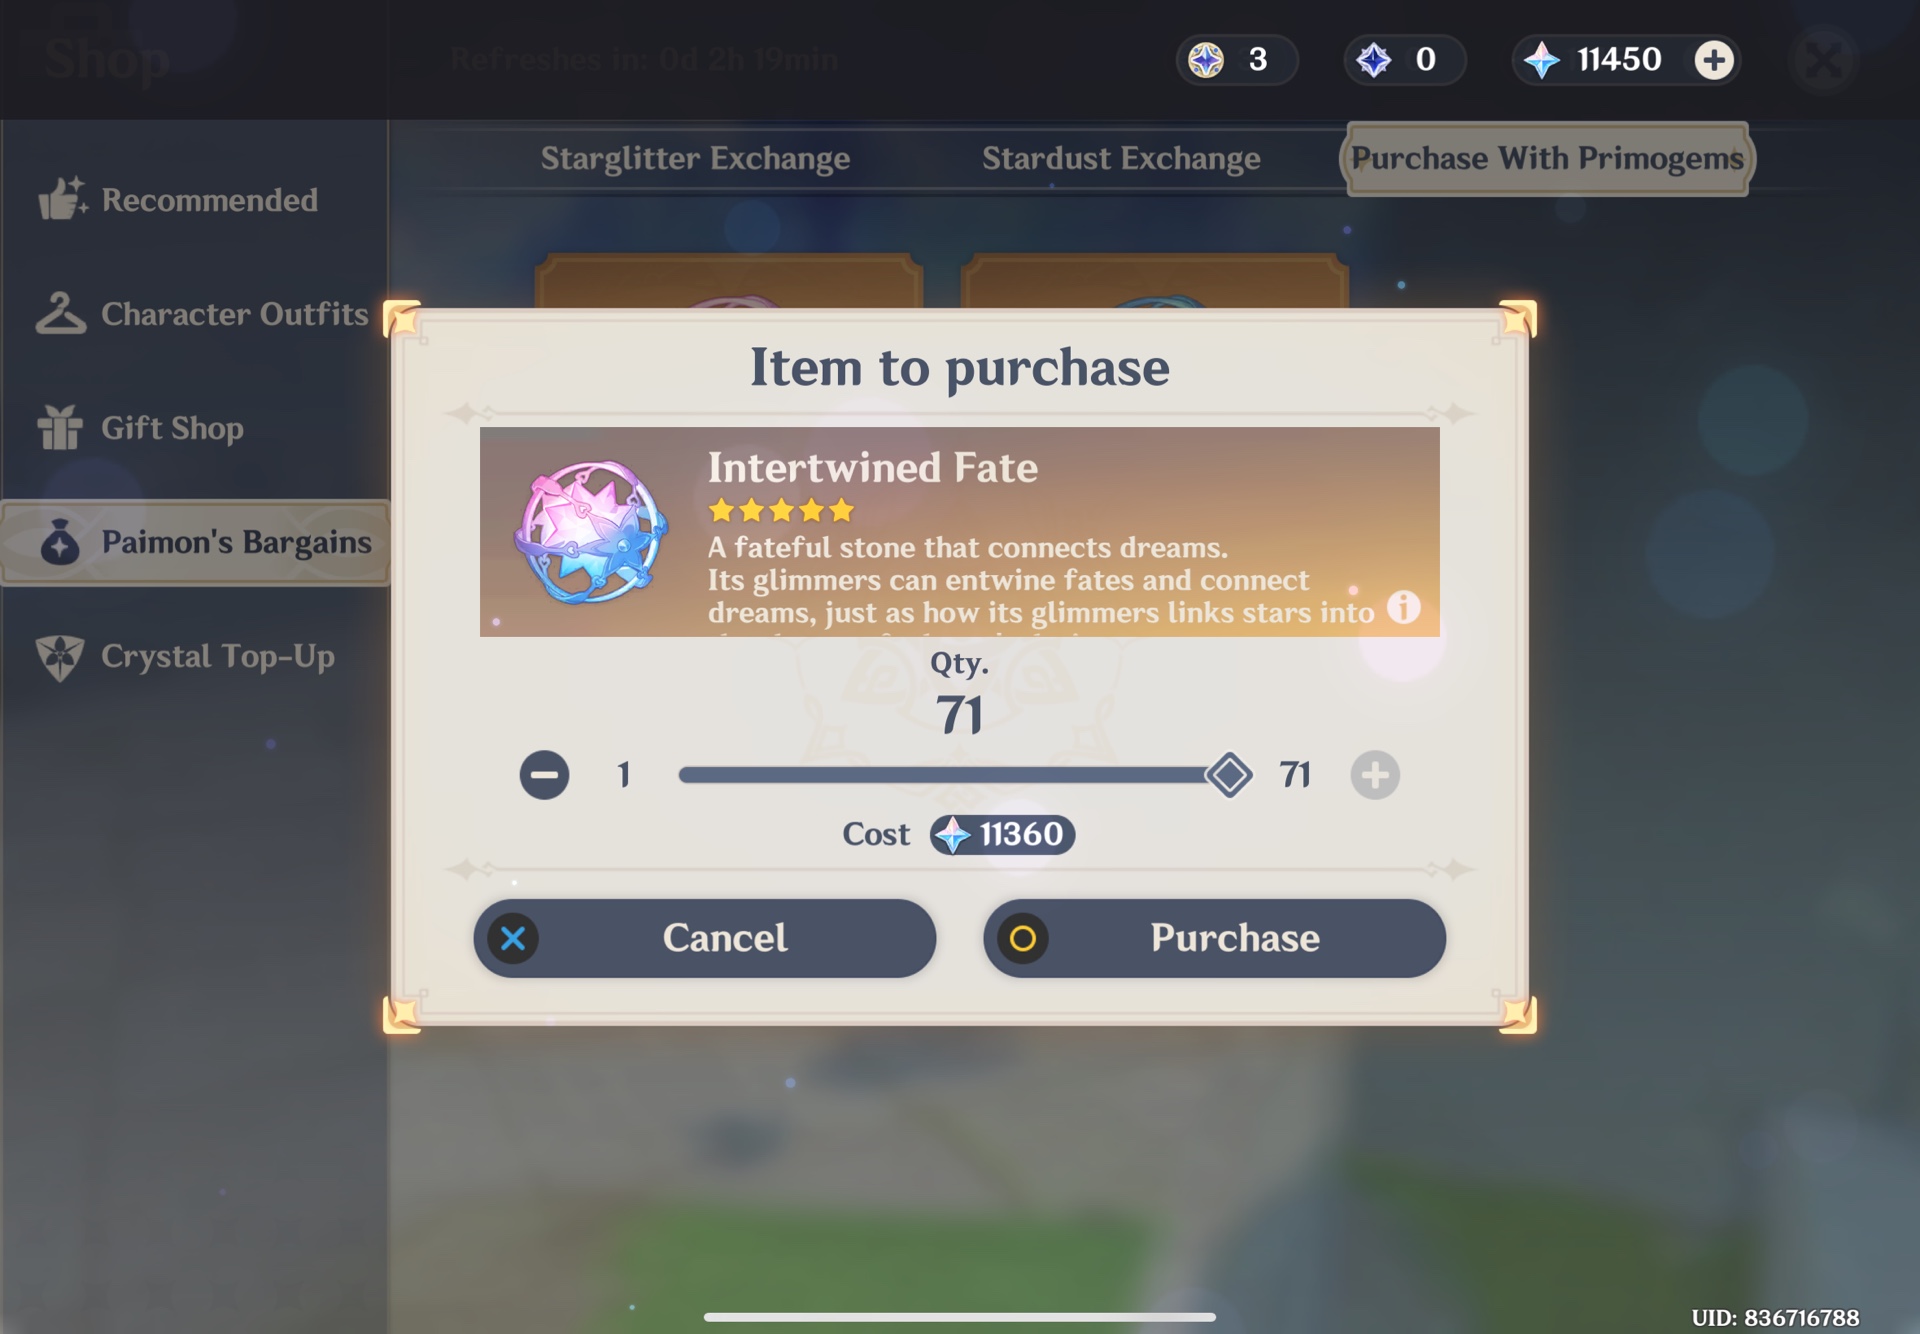This screenshot has width=1920, height=1334.
Task: Click the info icon on item description
Action: 1403,607
